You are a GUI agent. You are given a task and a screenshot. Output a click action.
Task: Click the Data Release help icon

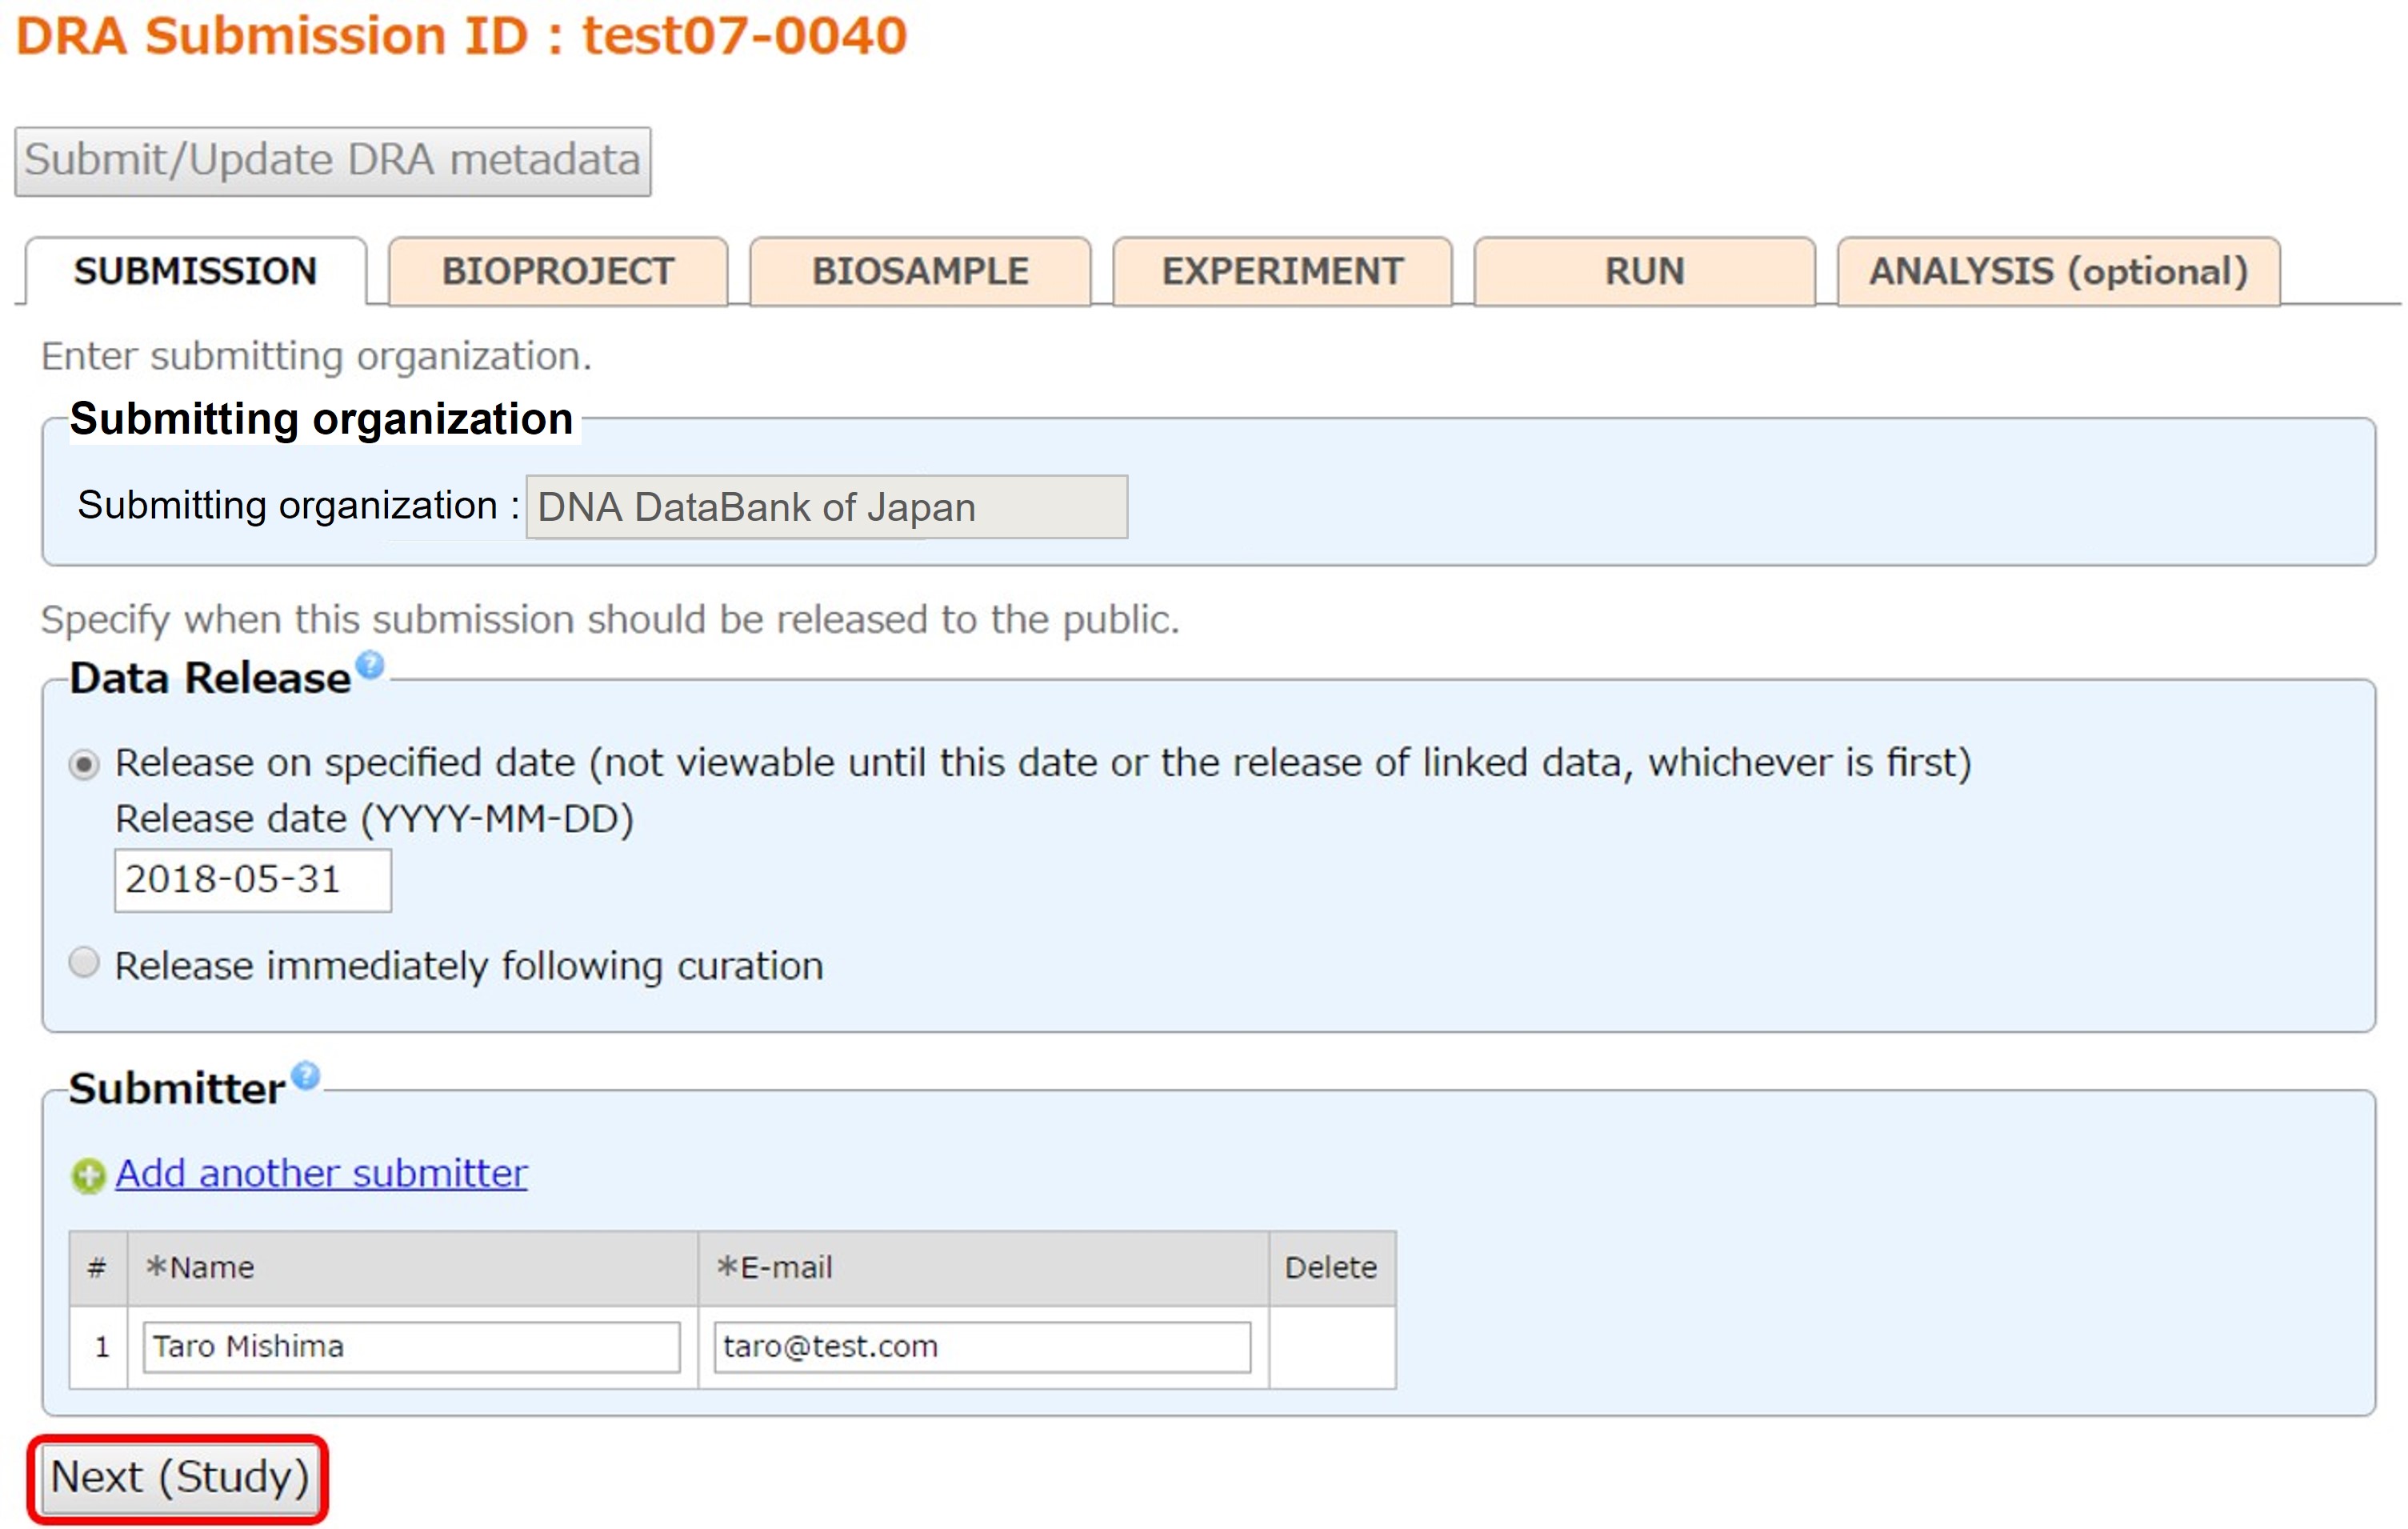[370, 665]
